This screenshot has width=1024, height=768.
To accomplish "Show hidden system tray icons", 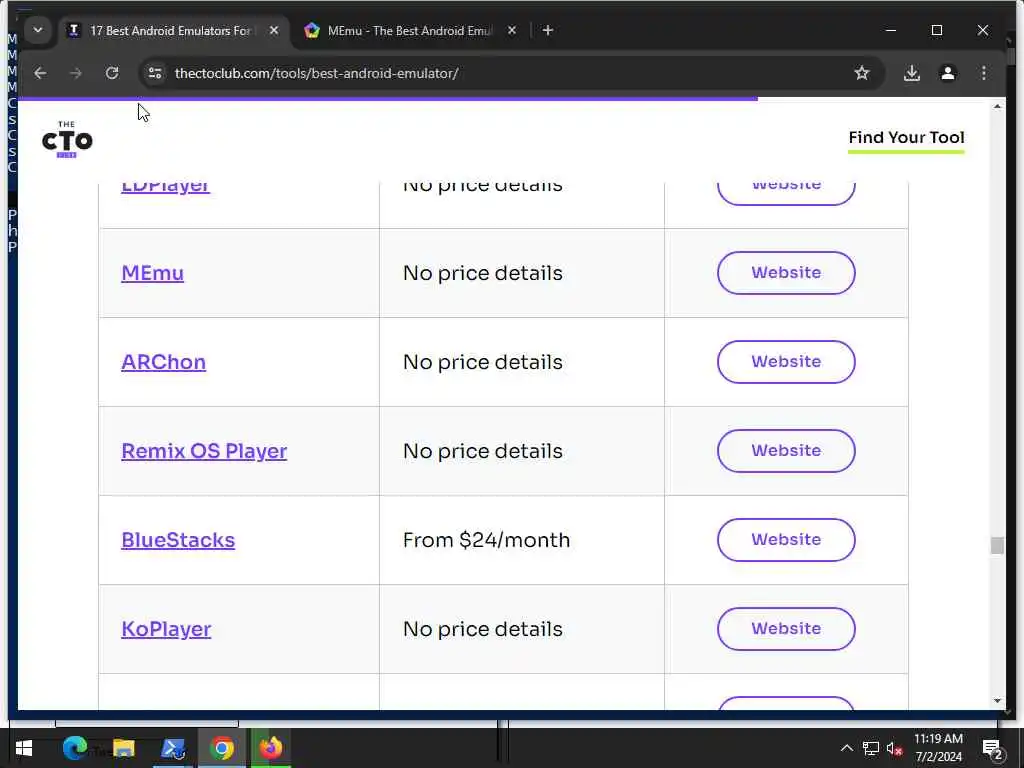I will click(x=846, y=748).
